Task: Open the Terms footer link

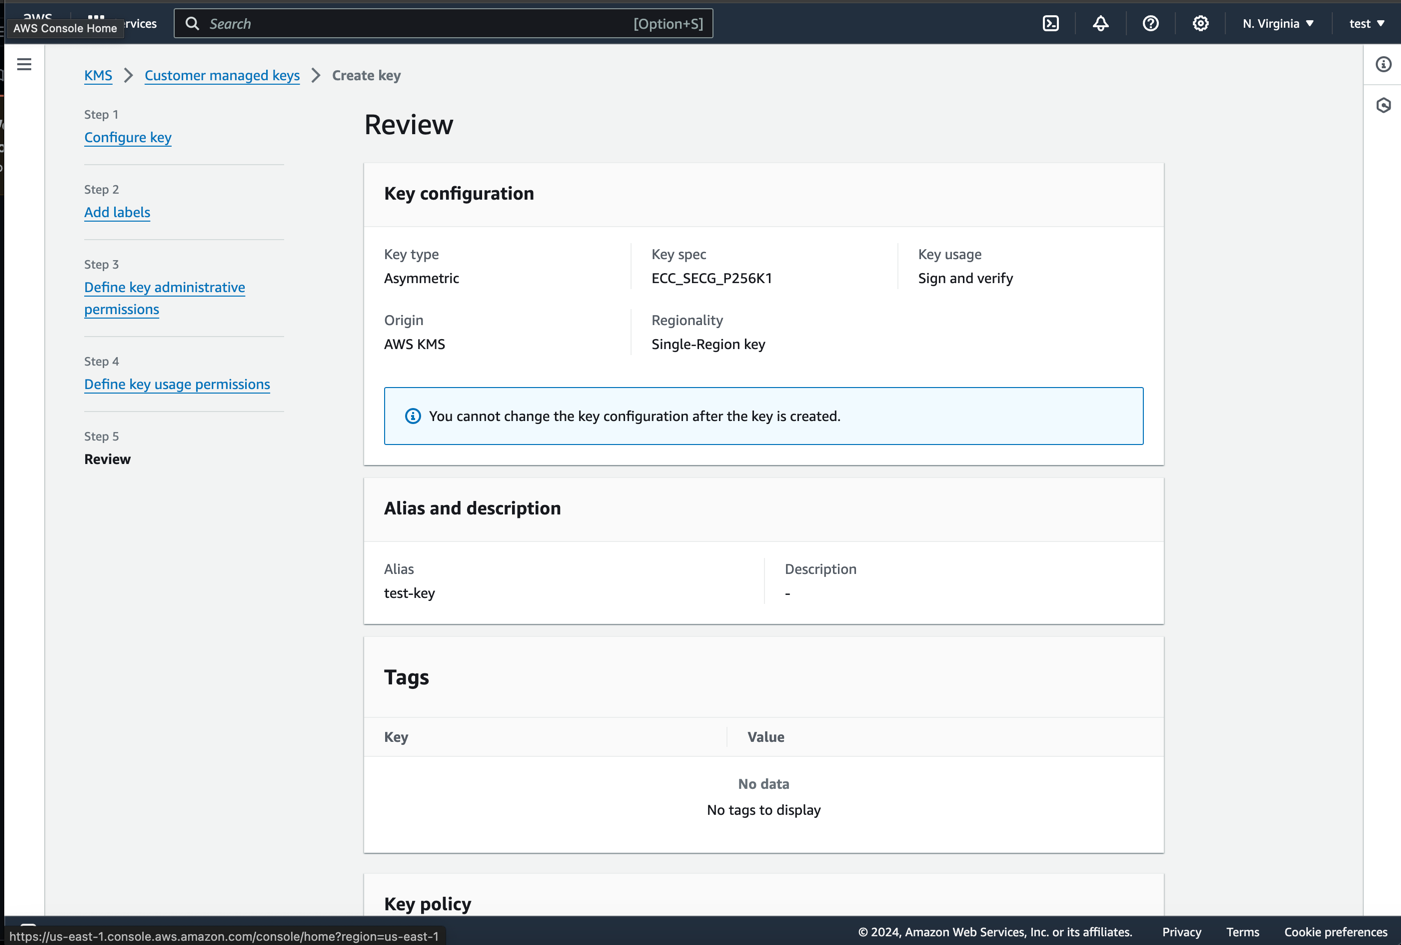Action: tap(1243, 932)
